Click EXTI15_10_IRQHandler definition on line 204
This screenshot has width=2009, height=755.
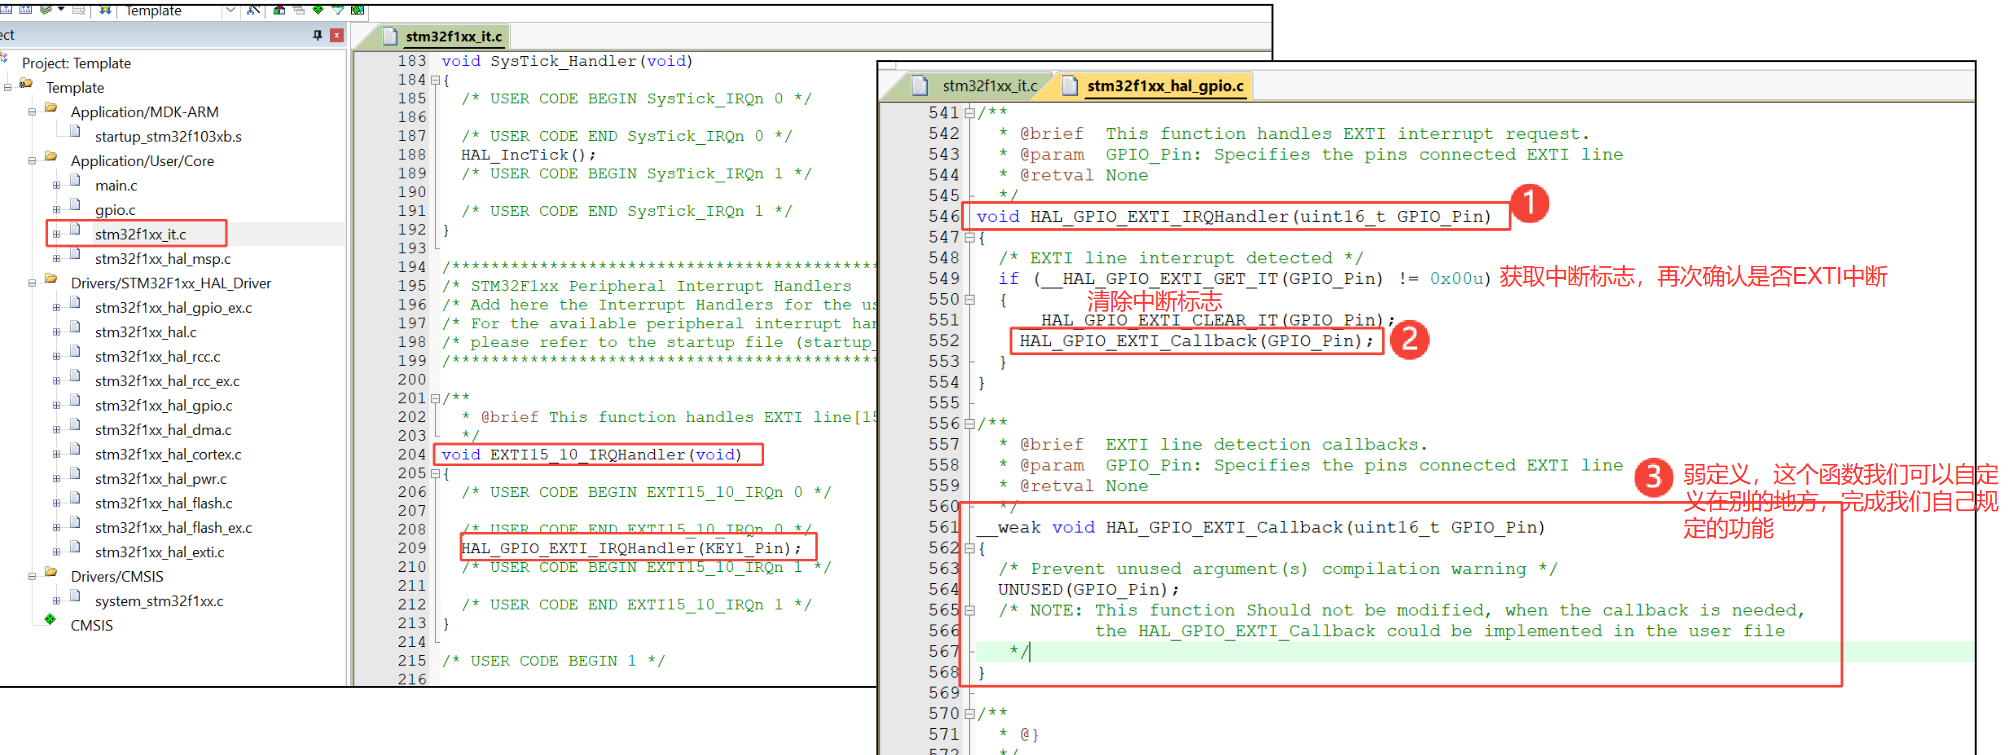(591, 455)
